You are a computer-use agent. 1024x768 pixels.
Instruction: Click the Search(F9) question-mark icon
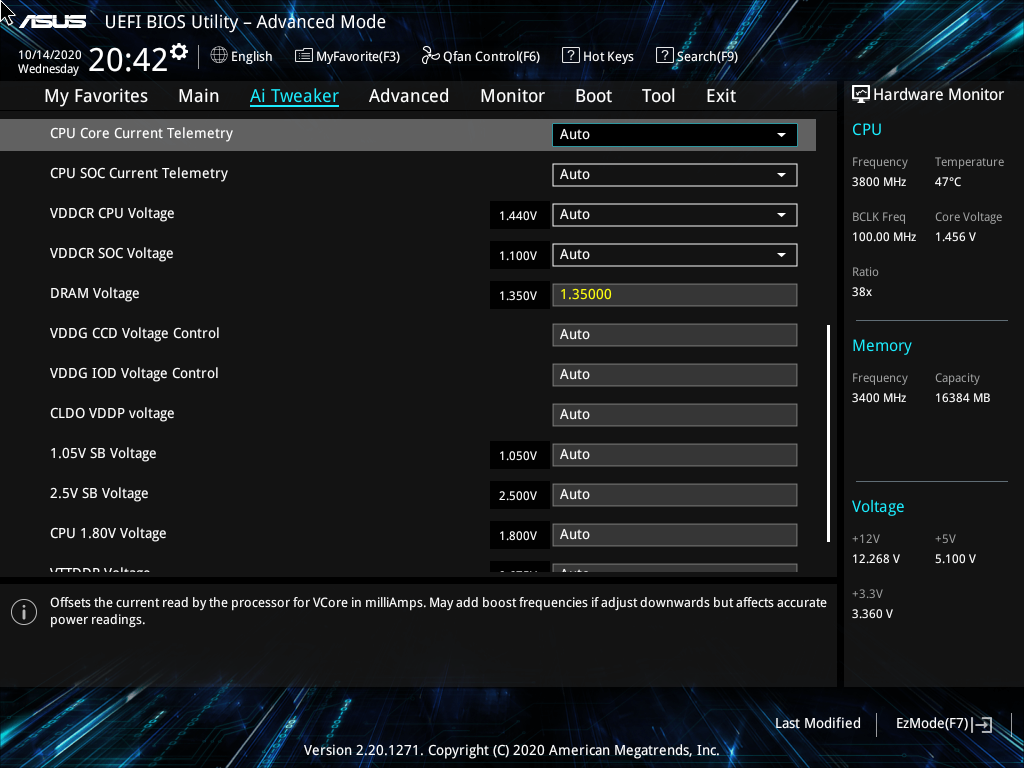click(x=664, y=56)
